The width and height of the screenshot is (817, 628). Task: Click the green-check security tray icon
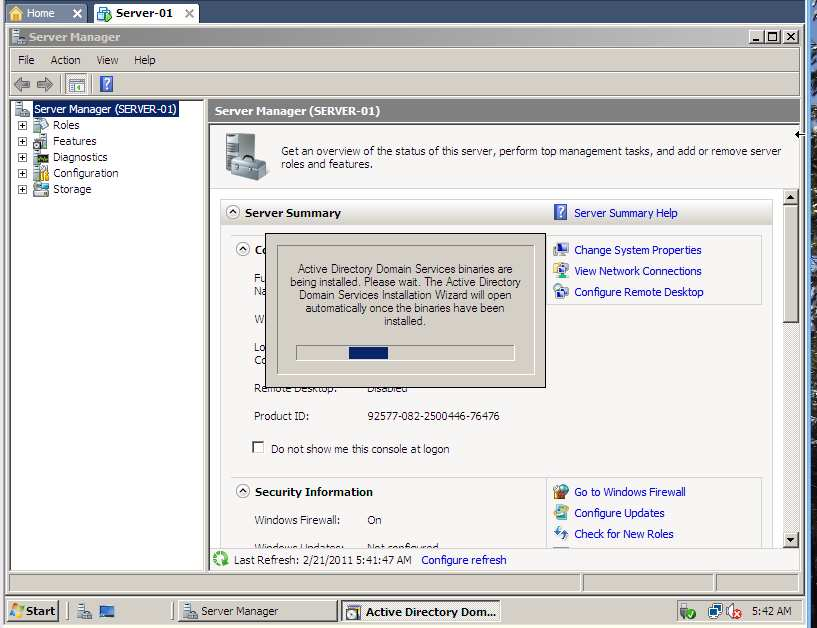[x=687, y=611]
